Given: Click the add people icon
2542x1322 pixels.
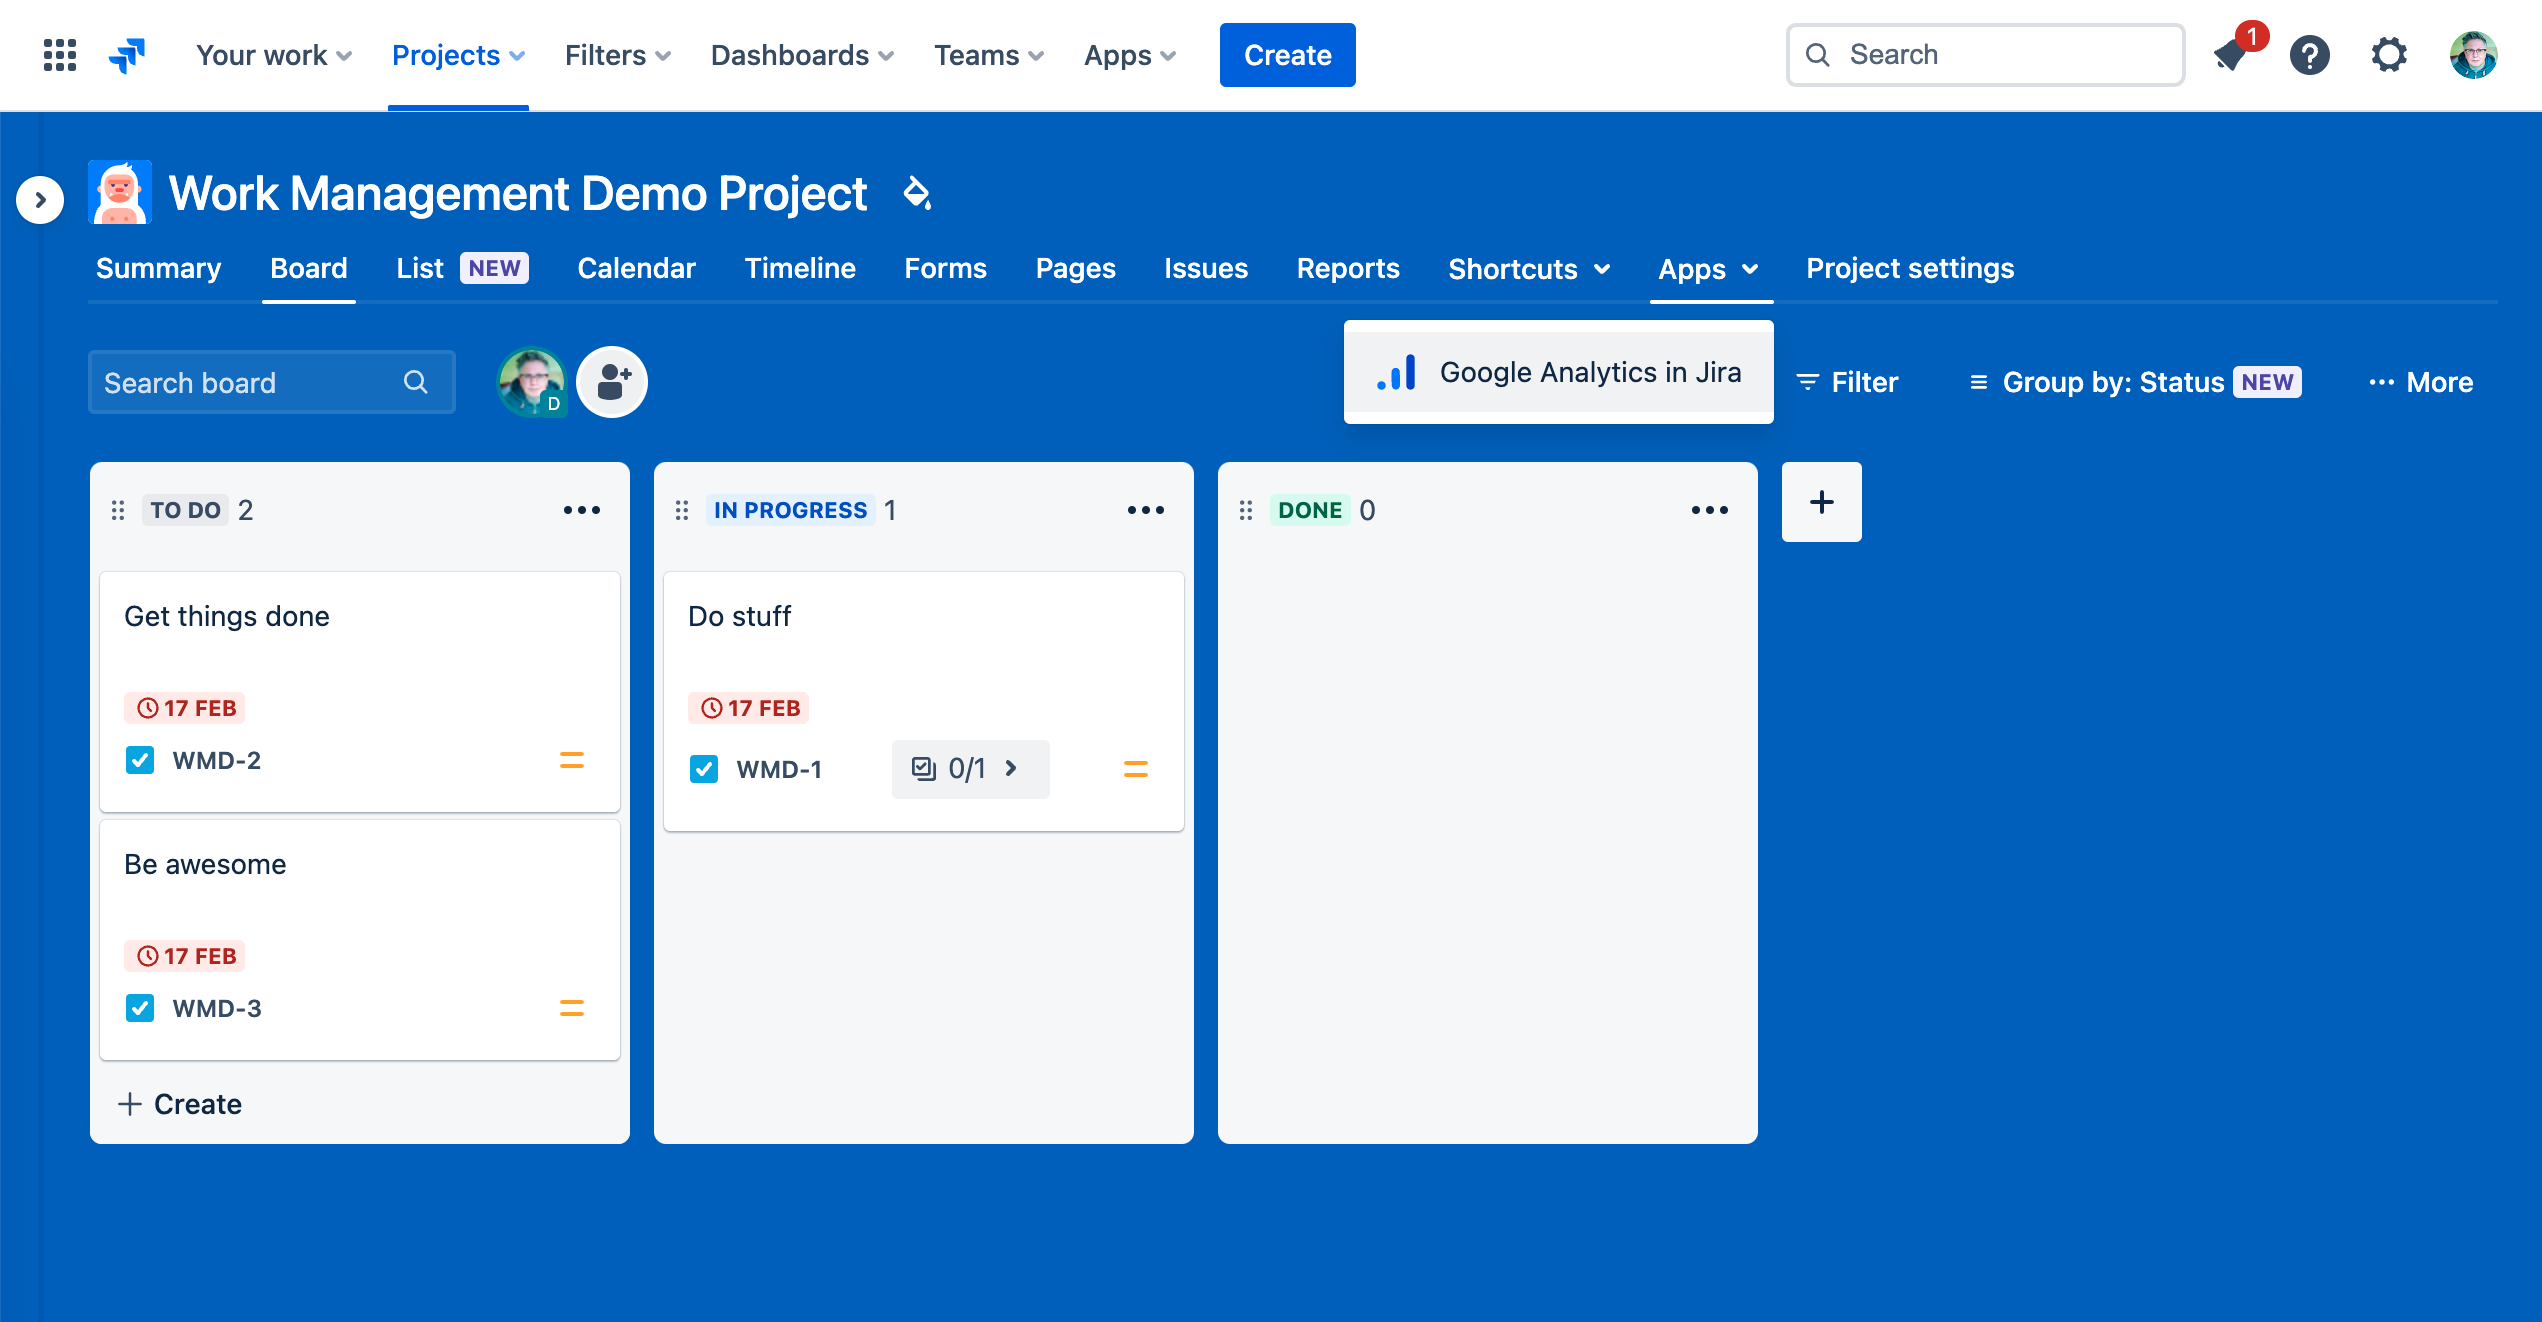Looking at the screenshot, I should [612, 382].
